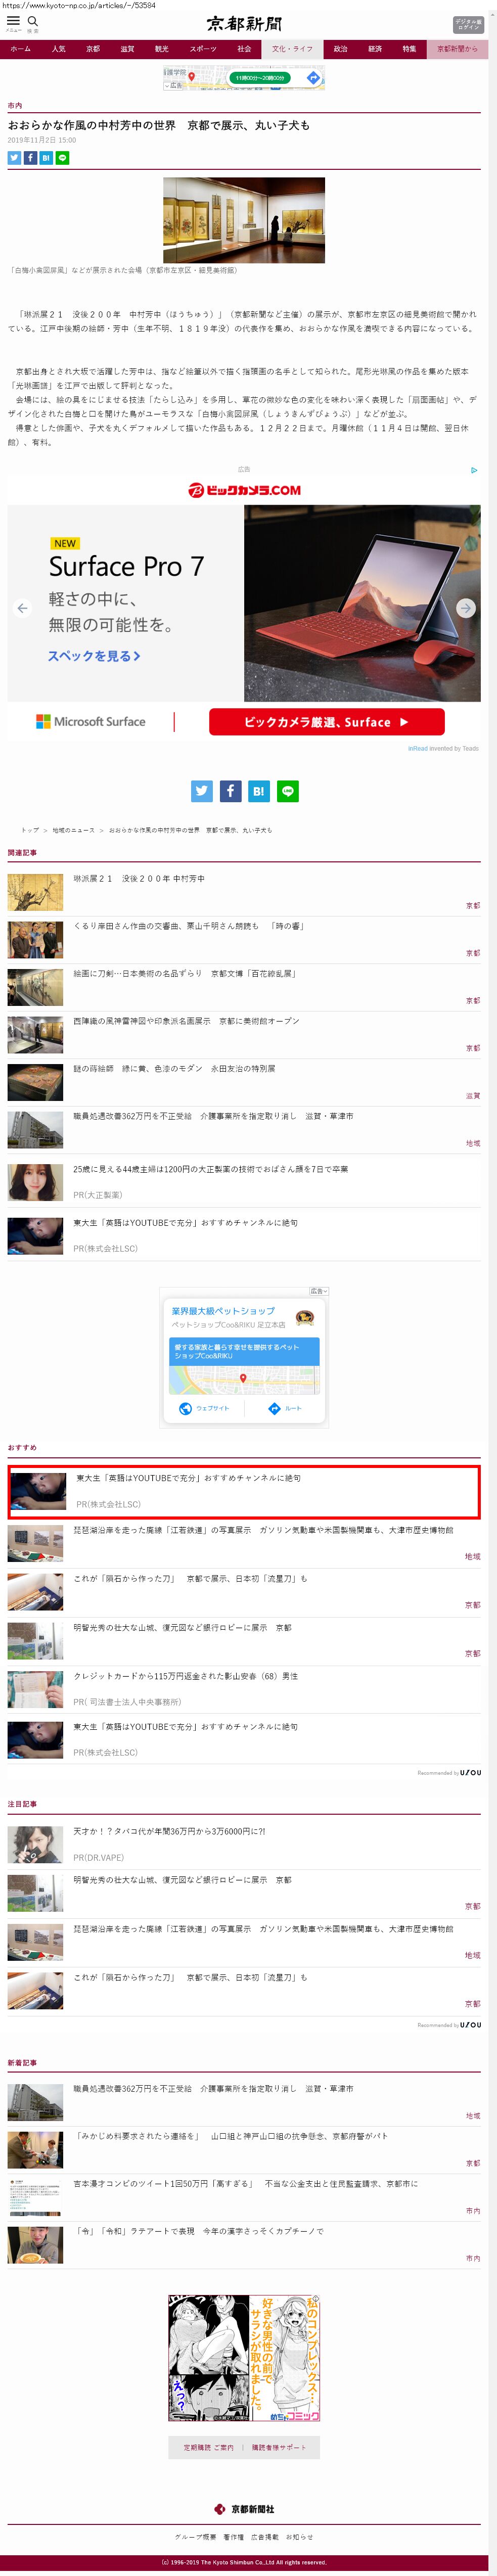Screen dimensions: 497x2576
Task: Open the article photo of the exhibition hall
Action: tap(244, 220)
